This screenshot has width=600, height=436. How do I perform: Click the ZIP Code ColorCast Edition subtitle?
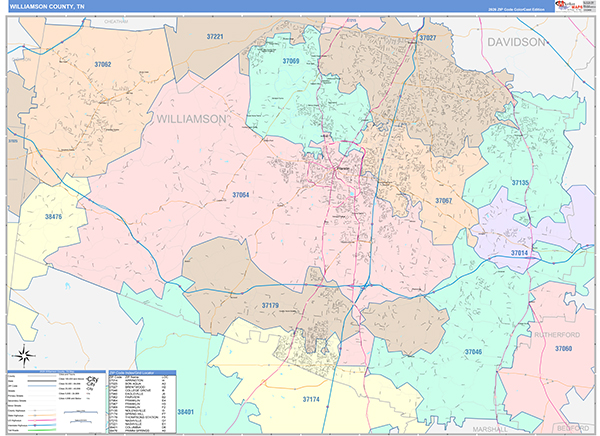[516, 9]
